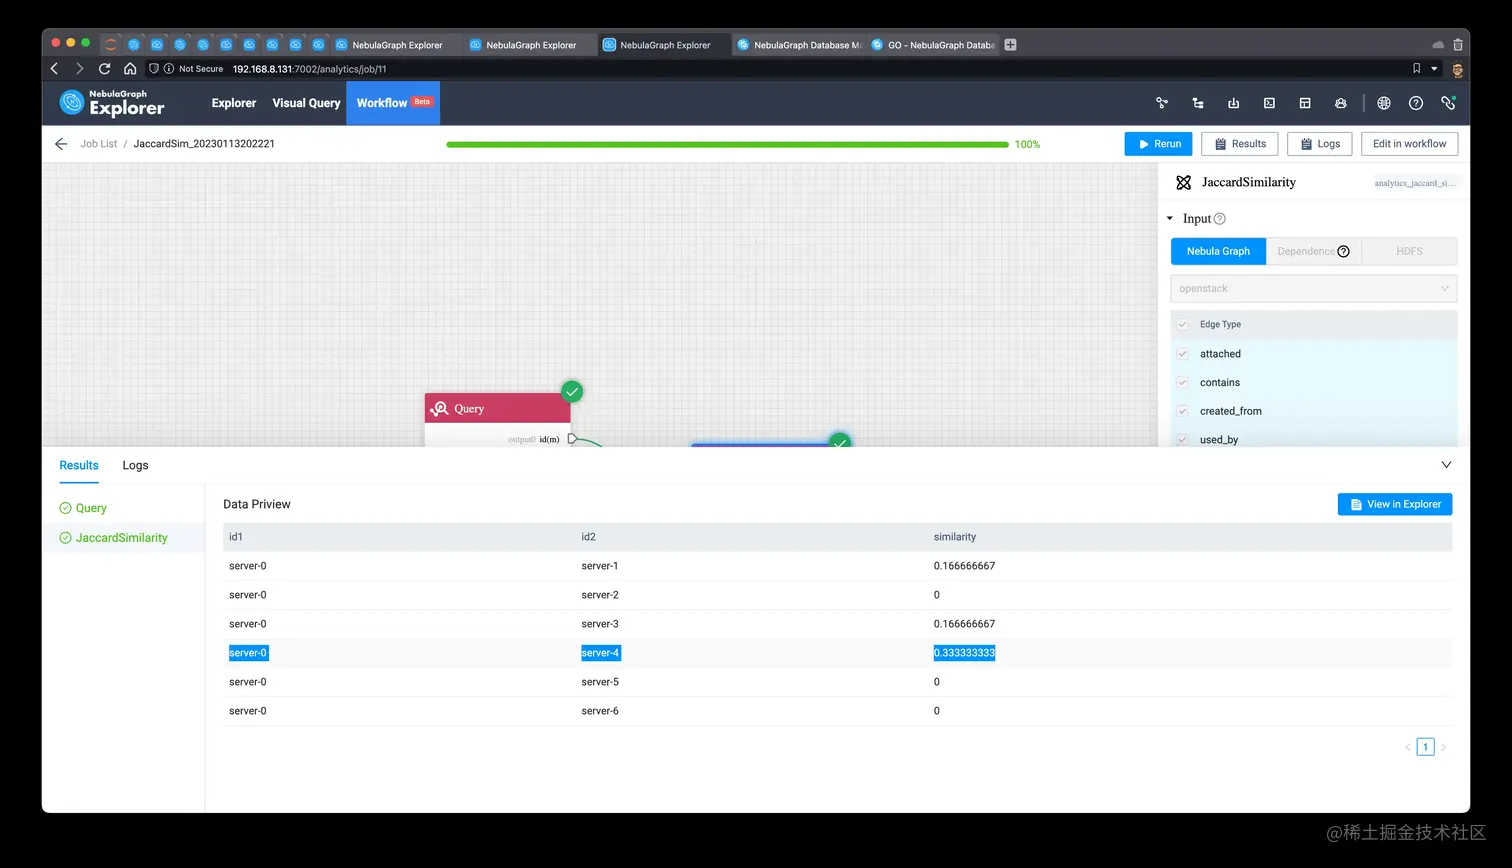1512x868 pixels.
Task: Click the Query node magnifier icon
Action: [439, 409]
